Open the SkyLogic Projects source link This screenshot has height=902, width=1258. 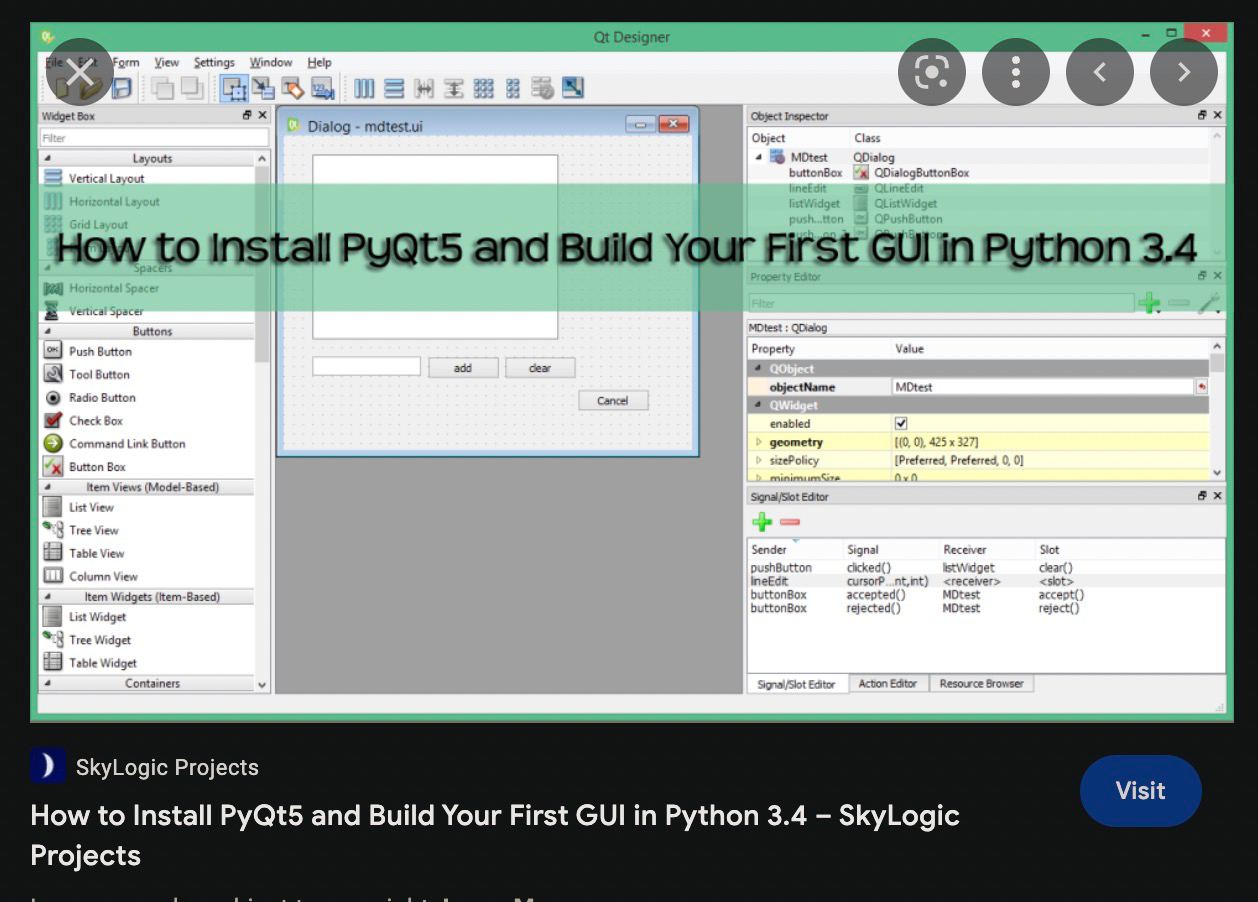click(145, 767)
